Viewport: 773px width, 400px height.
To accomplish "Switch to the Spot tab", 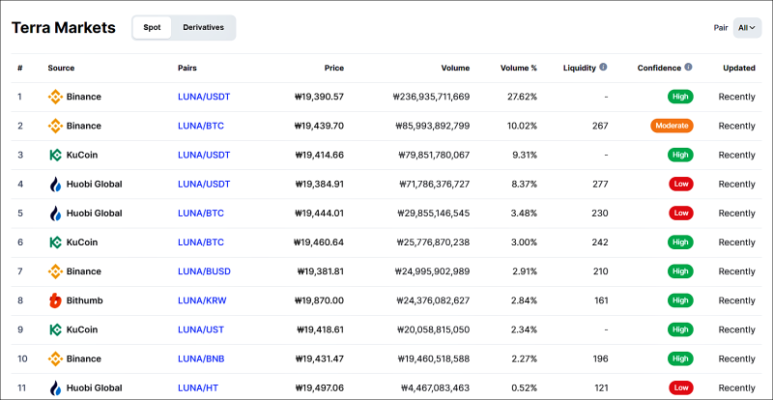I will click(x=152, y=28).
